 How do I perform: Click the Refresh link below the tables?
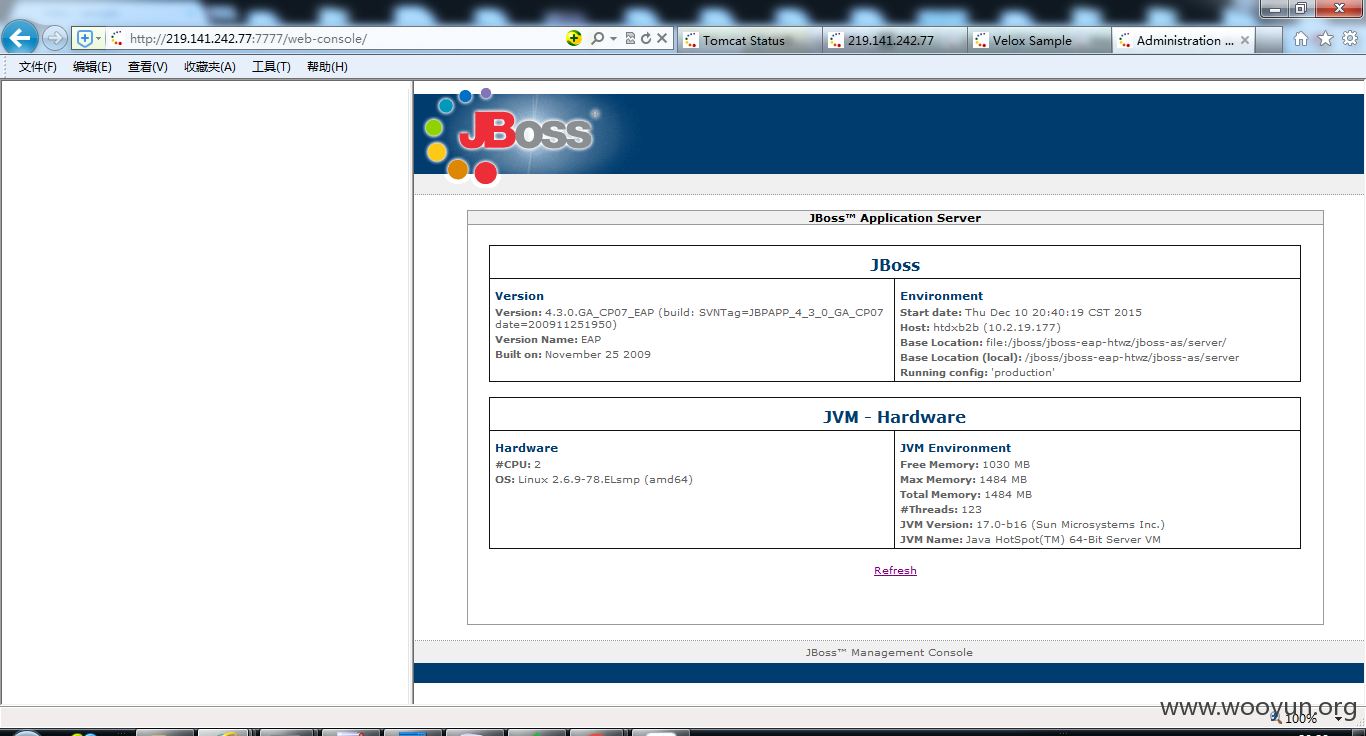click(x=895, y=570)
